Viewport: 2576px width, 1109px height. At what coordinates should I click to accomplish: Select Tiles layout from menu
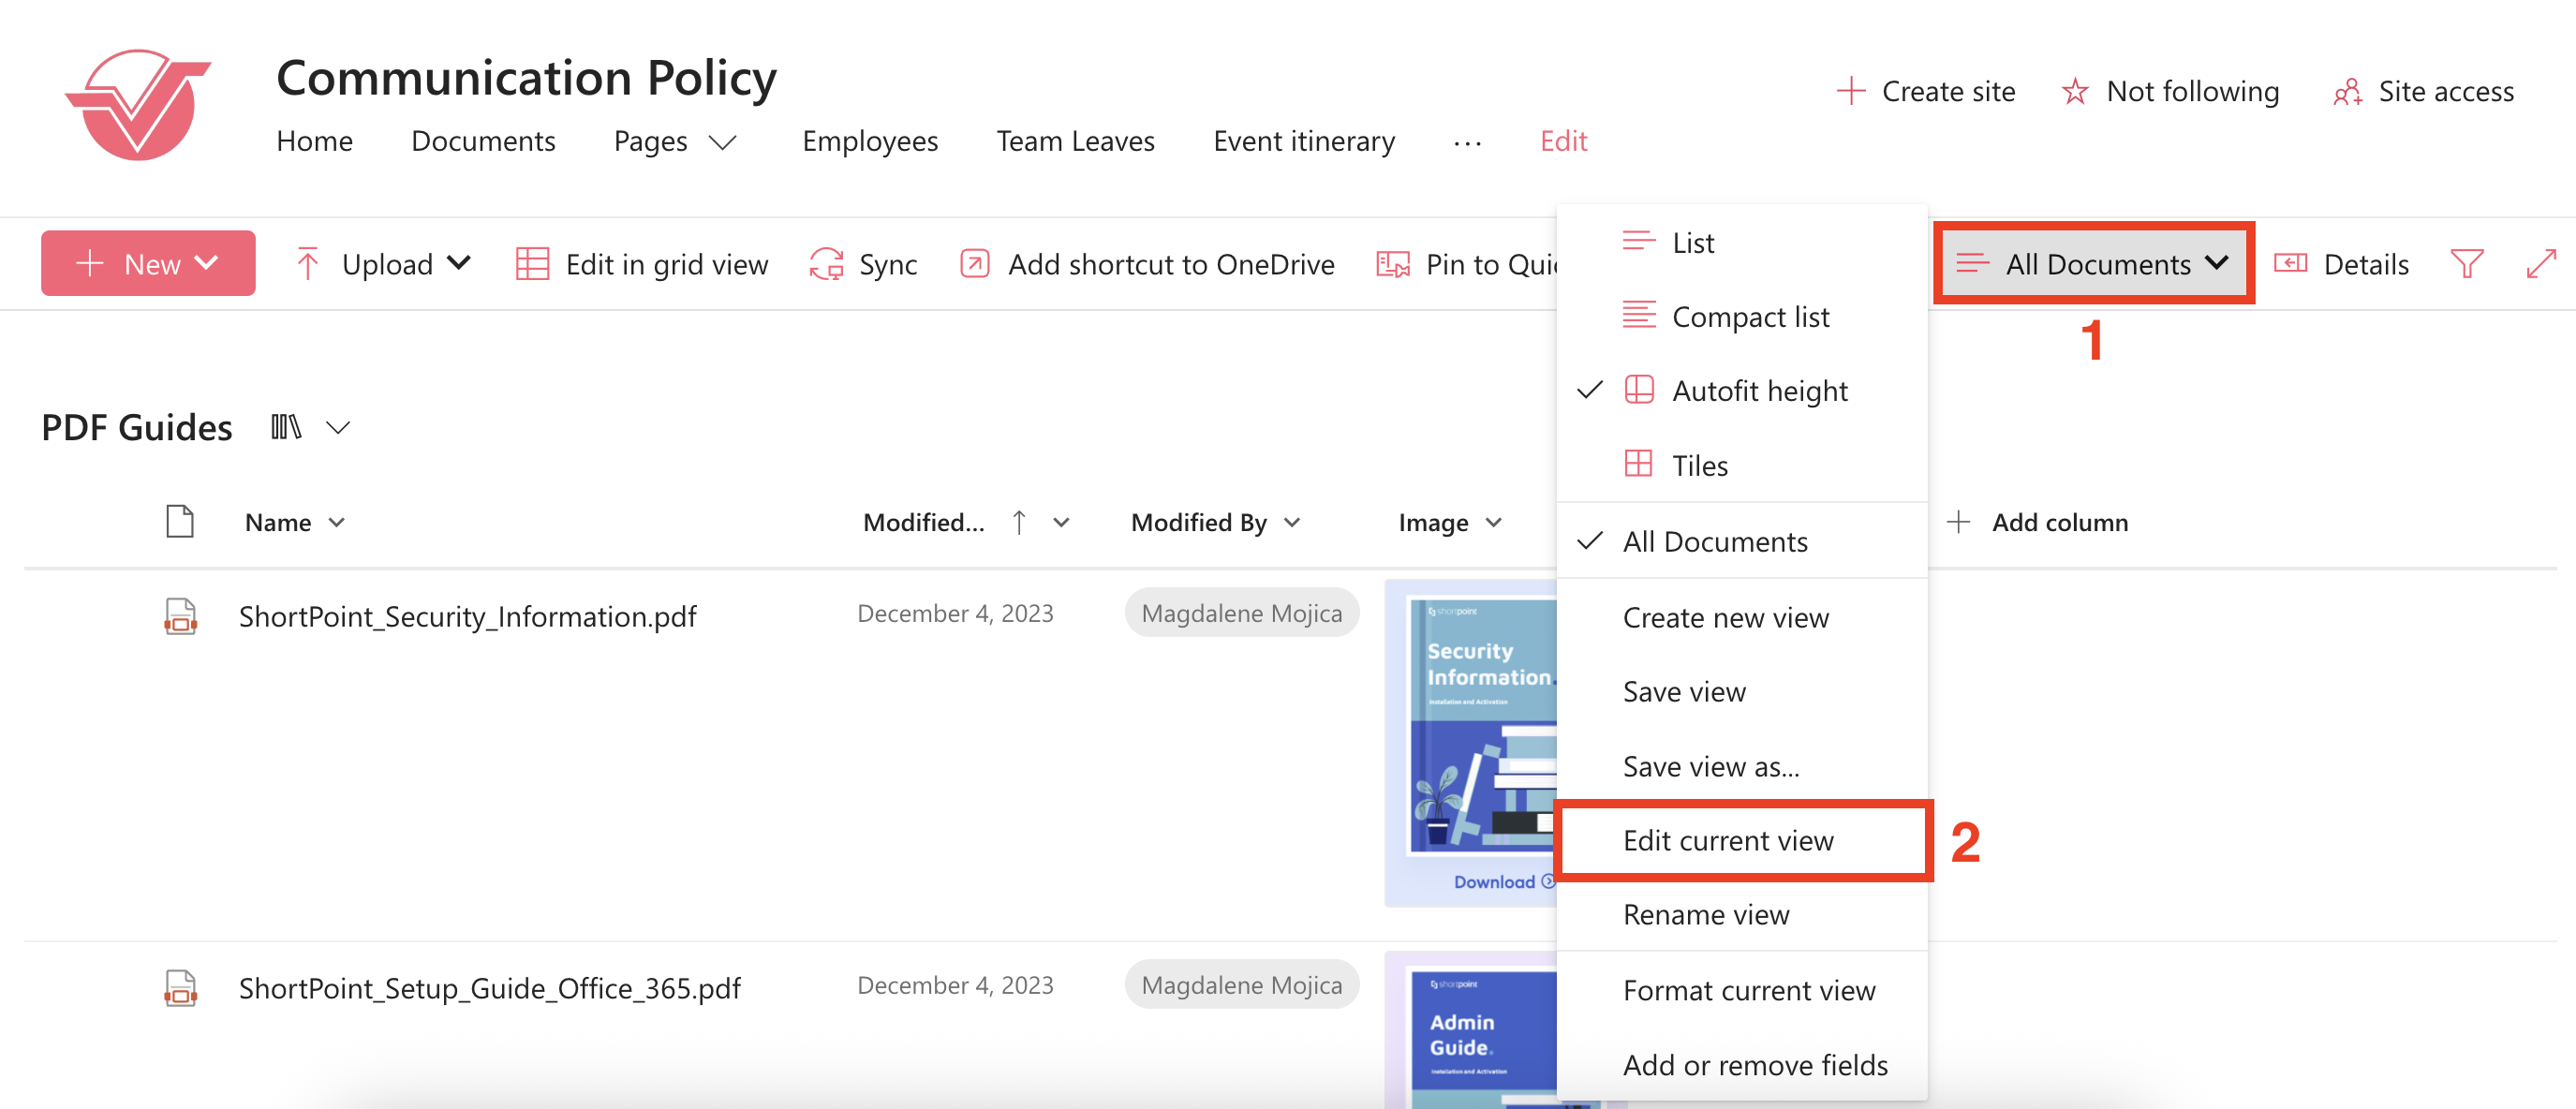coord(1699,466)
